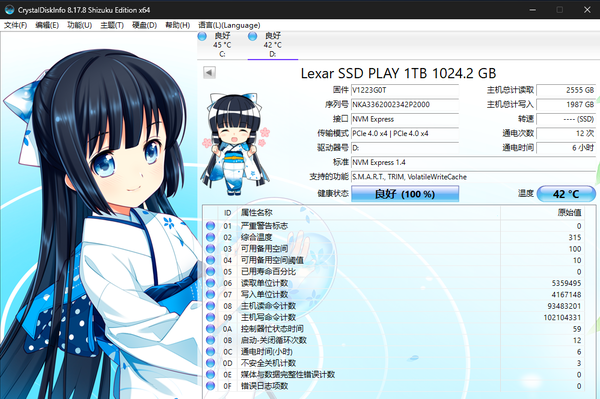This screenshot has height=399, width=600.
Task: Click the power on hours value 6 小时
Action: [566, 148]
